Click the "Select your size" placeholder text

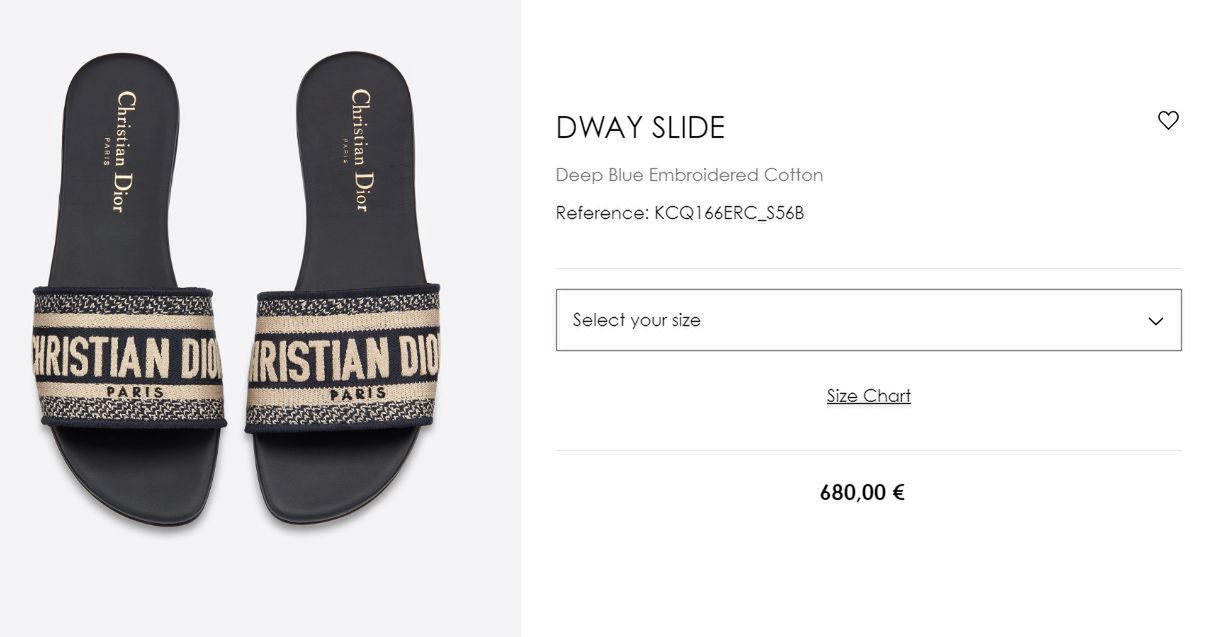[x=636, y=320]
